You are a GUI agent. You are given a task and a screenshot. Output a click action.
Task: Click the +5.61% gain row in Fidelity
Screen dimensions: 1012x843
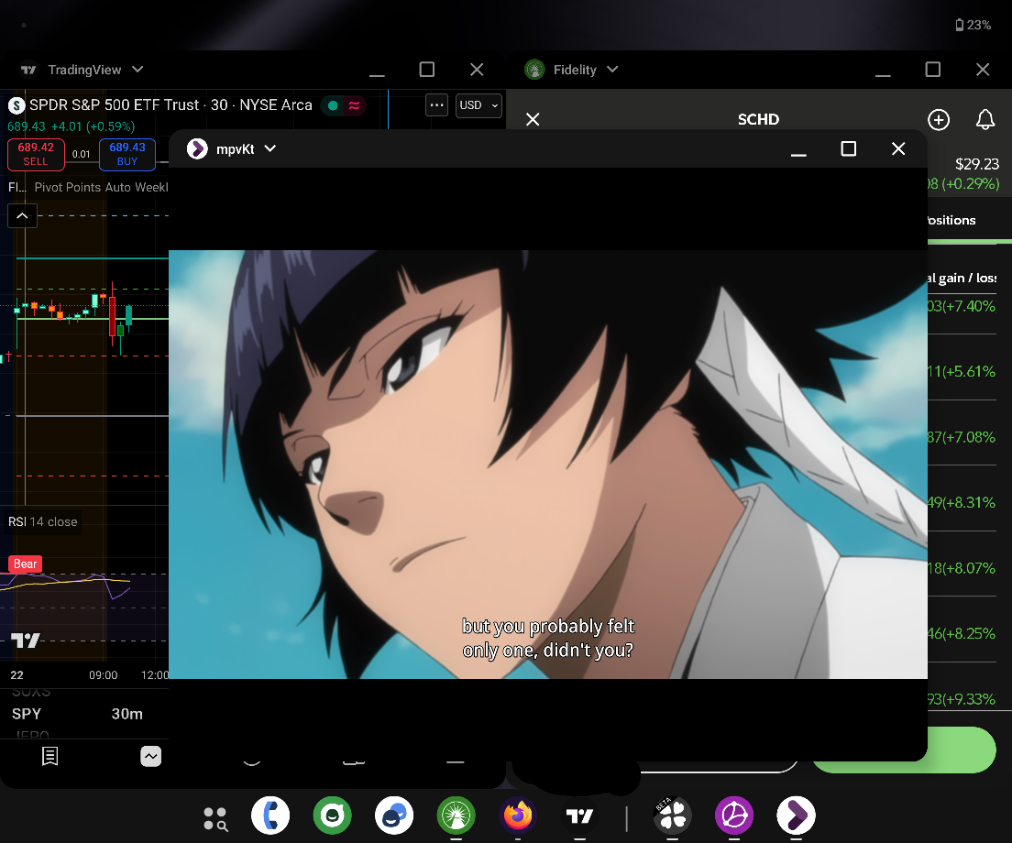(962, 371)
